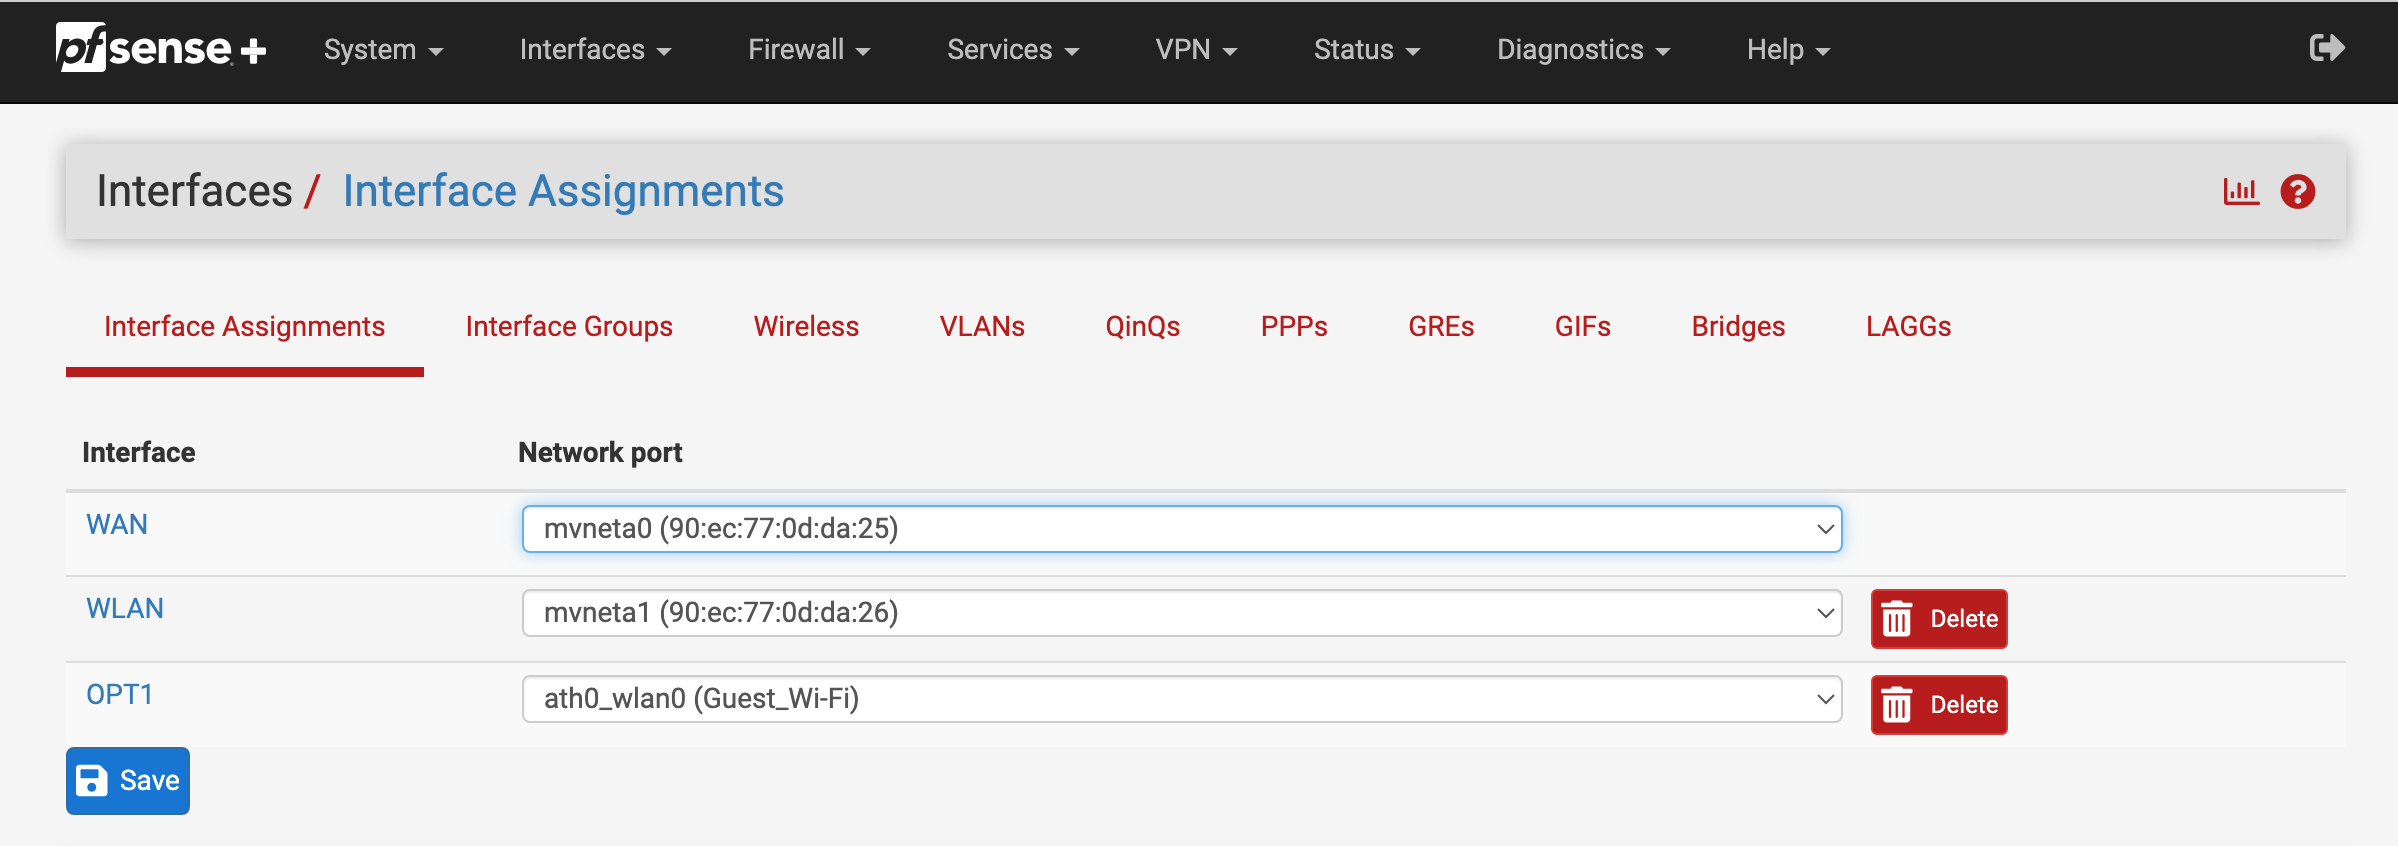
Task: Open the System menu
Action: (383, 50)
